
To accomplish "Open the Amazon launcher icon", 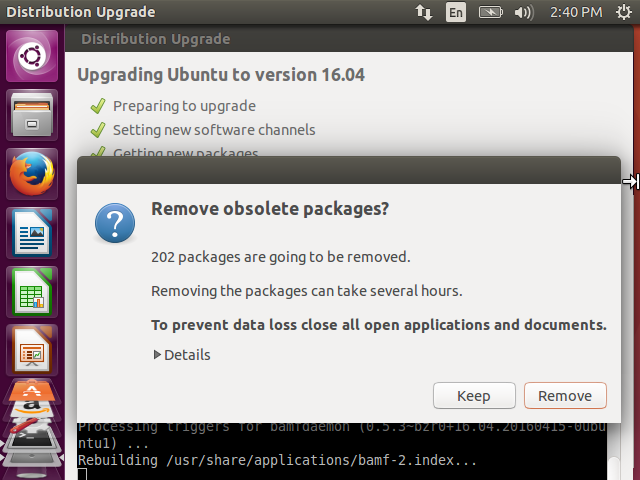I will coord(32,408).
